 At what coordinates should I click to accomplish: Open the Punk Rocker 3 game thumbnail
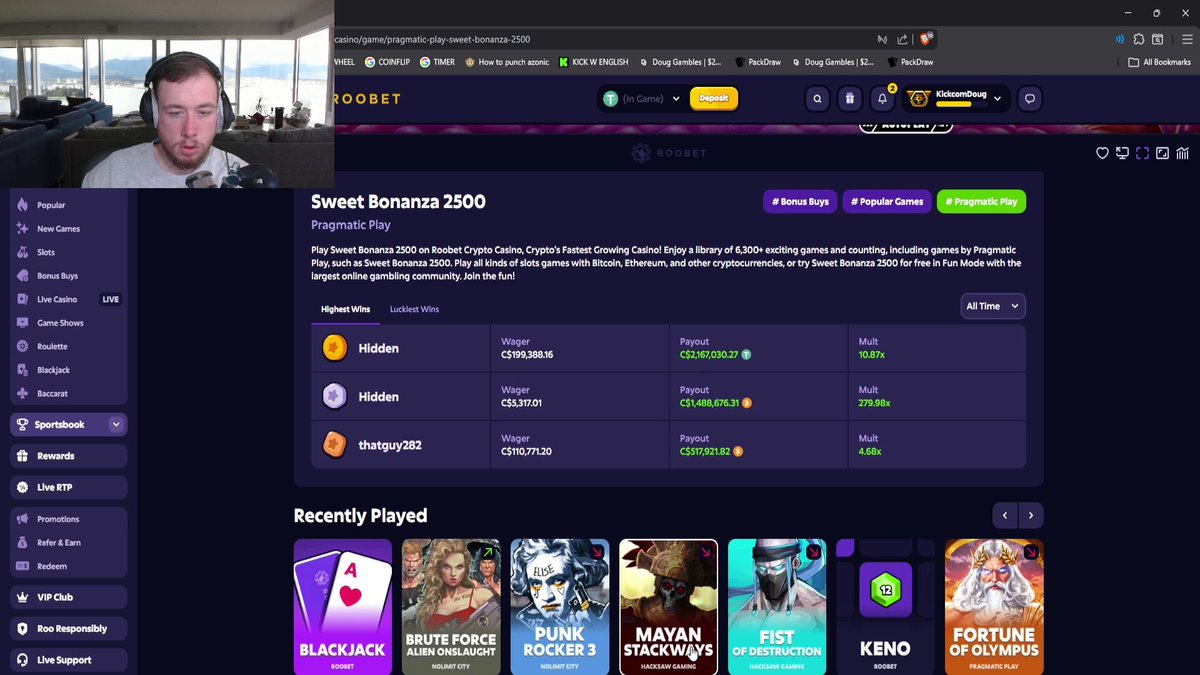point(559,607)
